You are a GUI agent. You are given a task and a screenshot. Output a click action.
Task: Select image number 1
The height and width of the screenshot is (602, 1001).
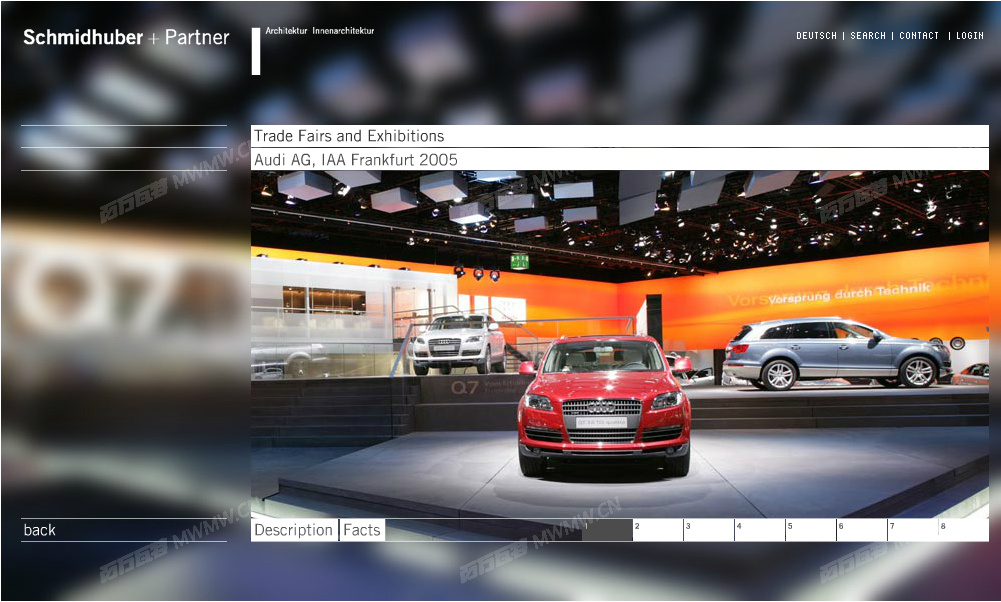pos(606,530)
